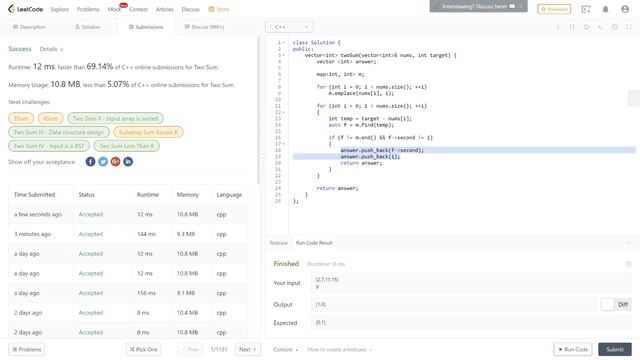Expand the Details dropdown
The width and height of the screenshot is (640, 360).
tap(51, 49)
